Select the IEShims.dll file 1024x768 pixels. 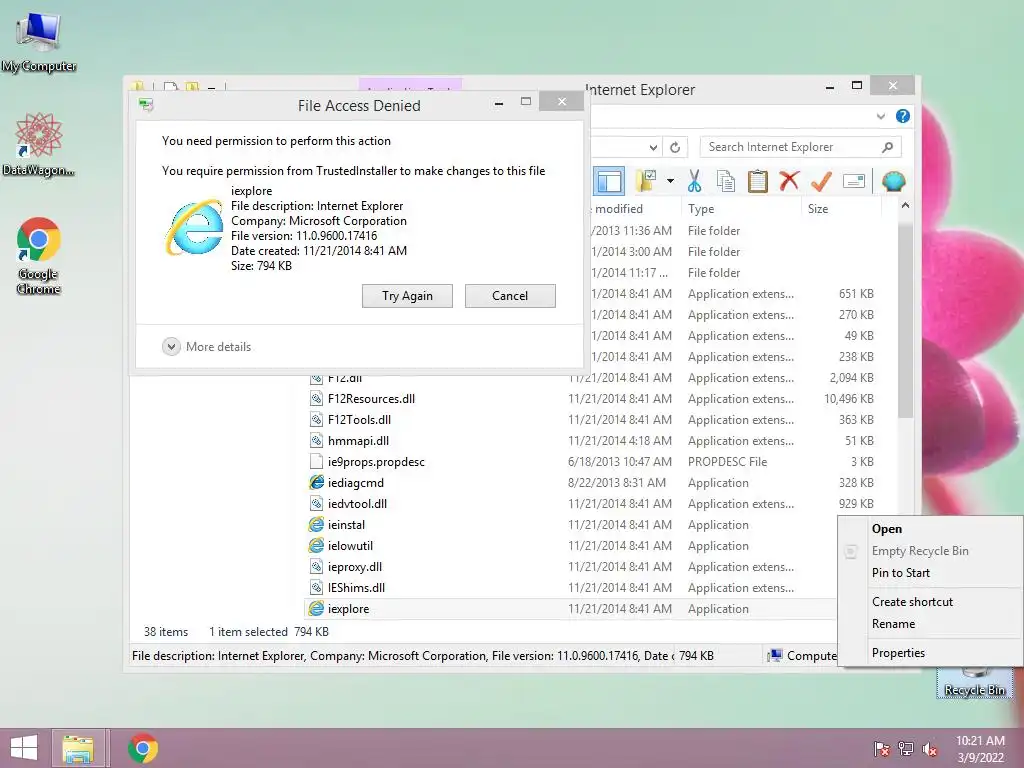356,588
